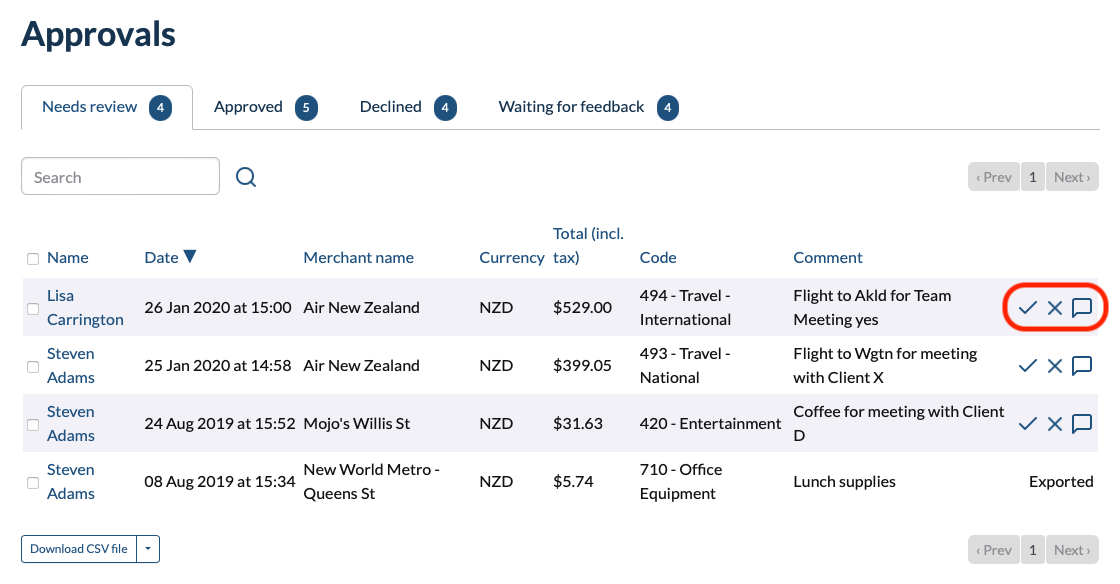Click inside the Search input field

(x=120, y=177)
